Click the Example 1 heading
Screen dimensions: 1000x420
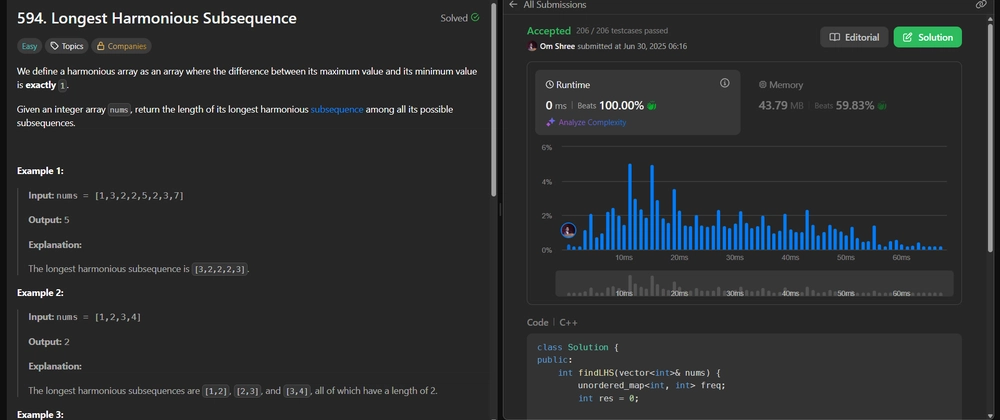40,171
